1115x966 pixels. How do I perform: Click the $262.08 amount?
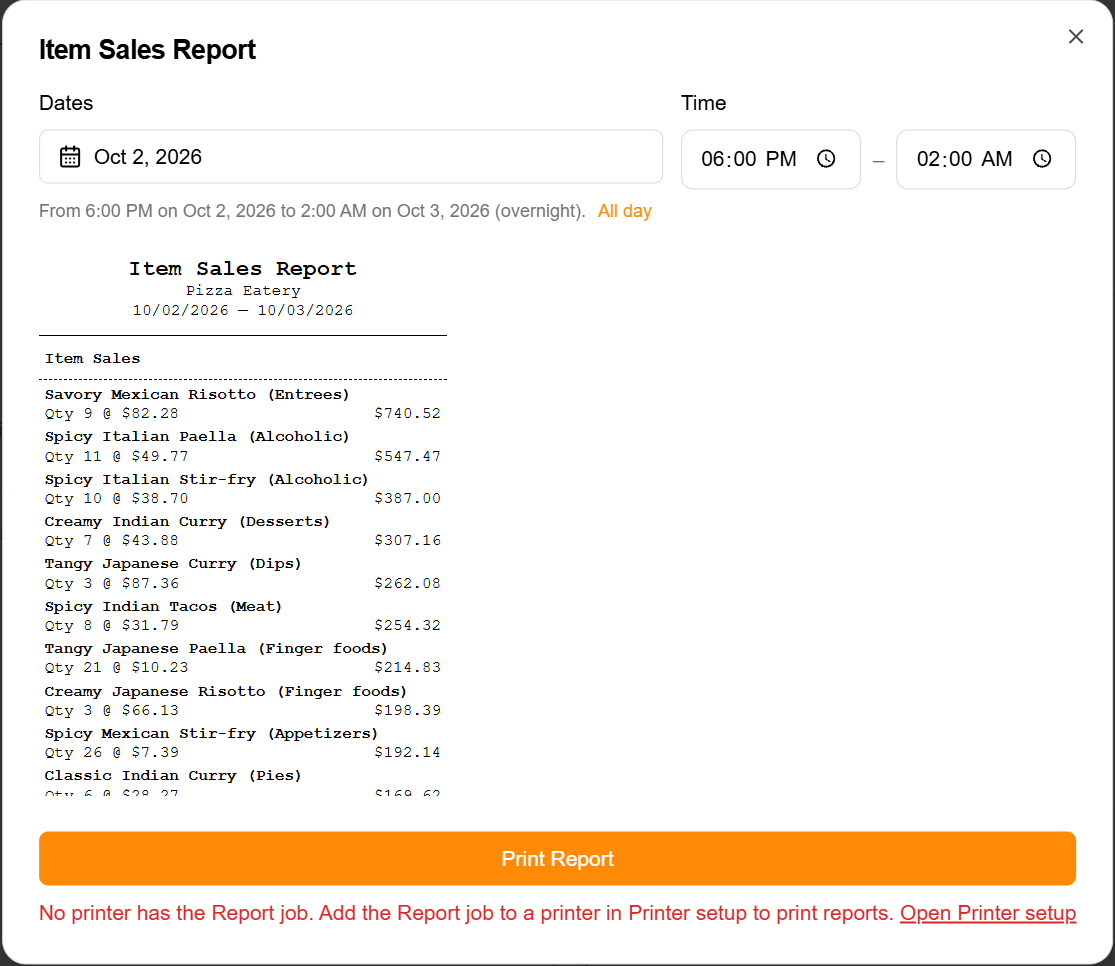tap(407, 583)
